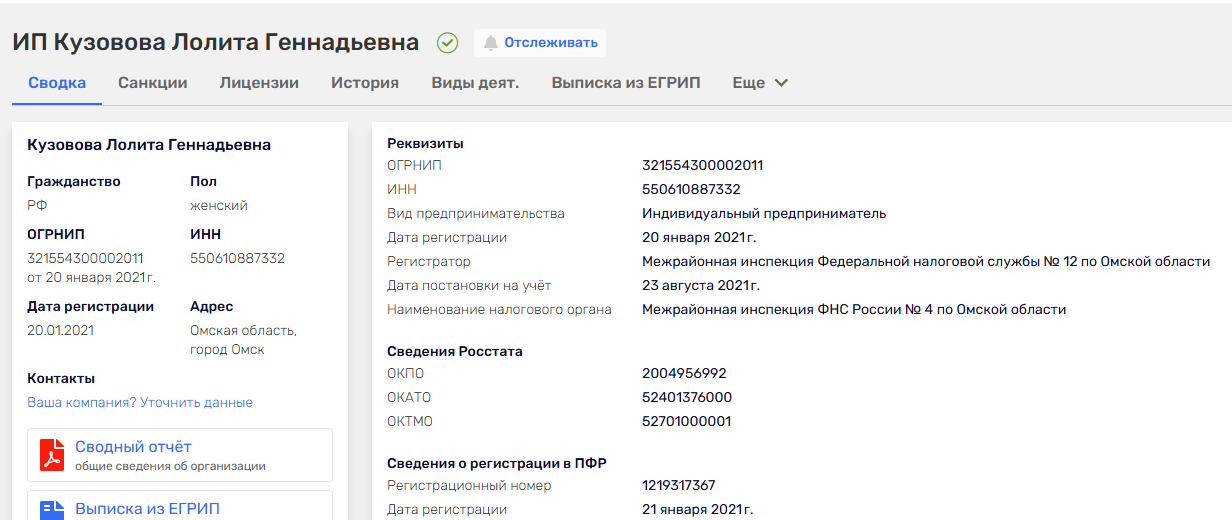This screenshot has height=520, width=1232.
Task: Open the Сводный отчёт link
Action: click(x=133, y=447)
